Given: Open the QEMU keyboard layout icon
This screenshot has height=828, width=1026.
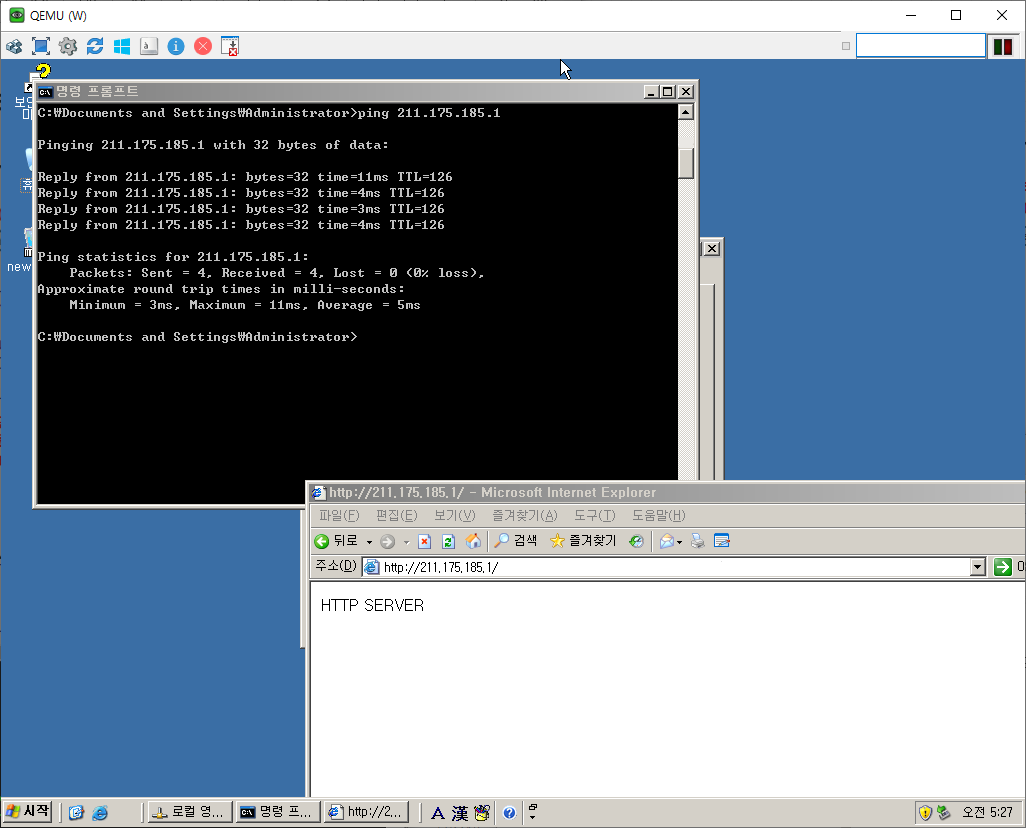Looking at the screenshot, I should (x=149, y=46).
